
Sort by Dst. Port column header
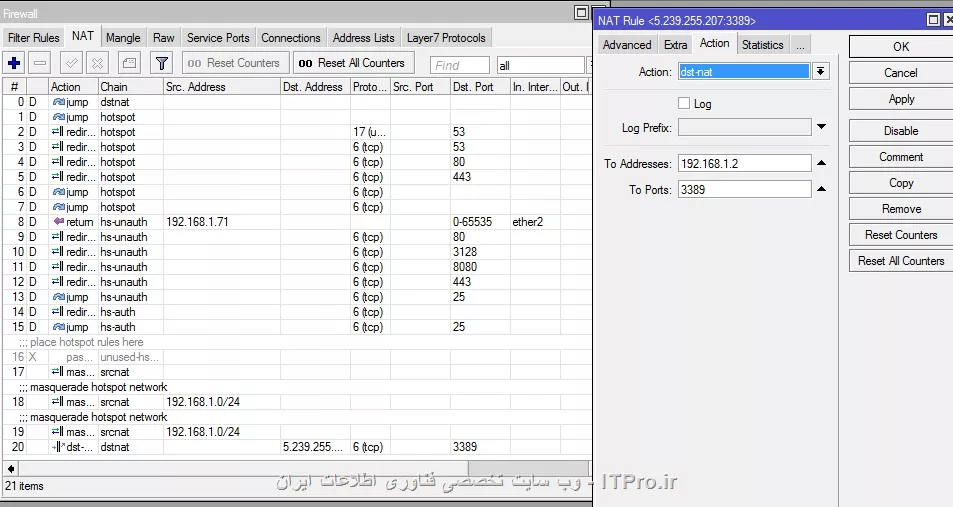click(x=480, y=87)
